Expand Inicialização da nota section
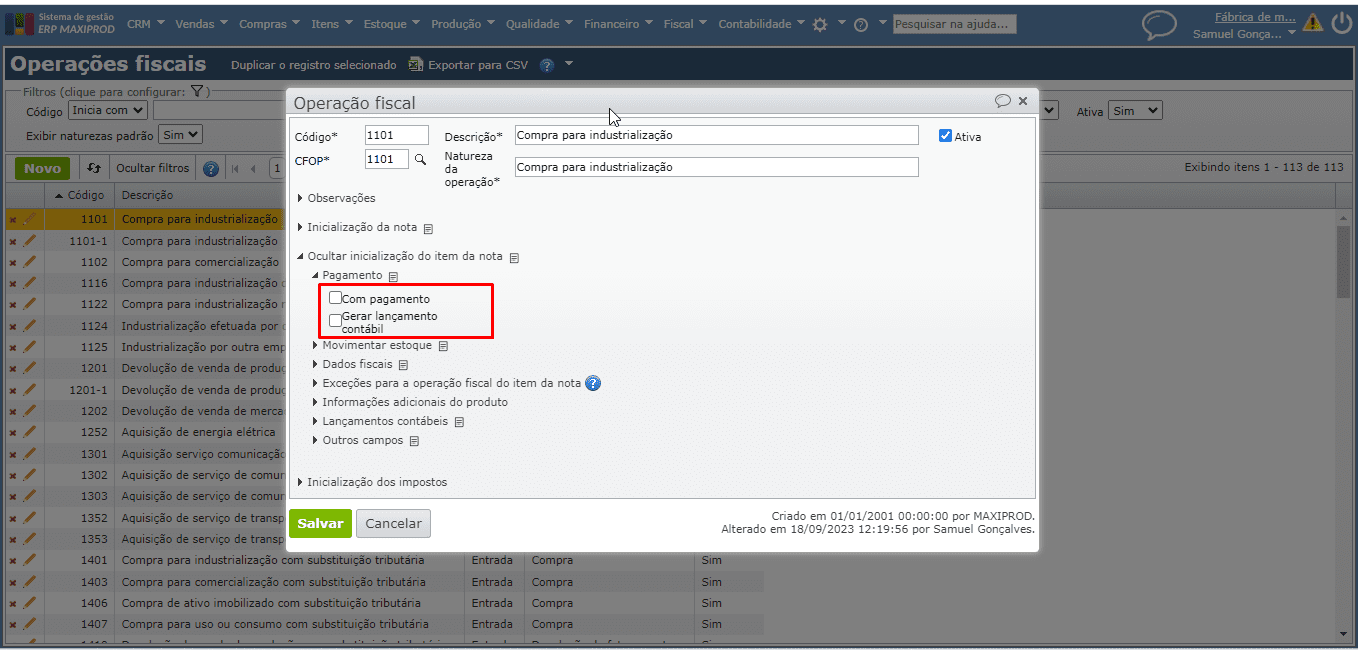 pyautogui.click(x=357, y=227)
